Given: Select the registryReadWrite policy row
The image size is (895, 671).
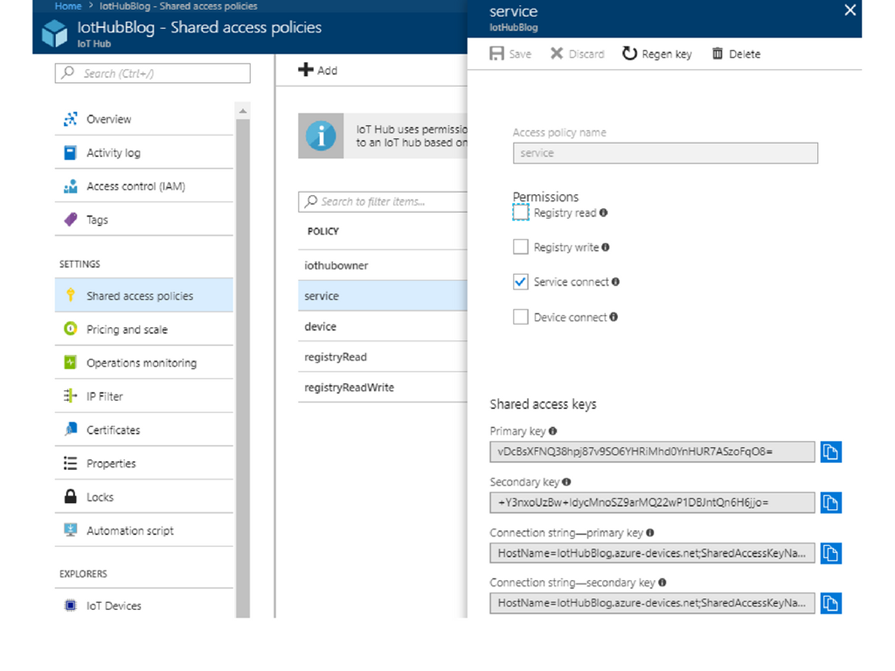Looking at the screenshot, I should pos(382,387).
